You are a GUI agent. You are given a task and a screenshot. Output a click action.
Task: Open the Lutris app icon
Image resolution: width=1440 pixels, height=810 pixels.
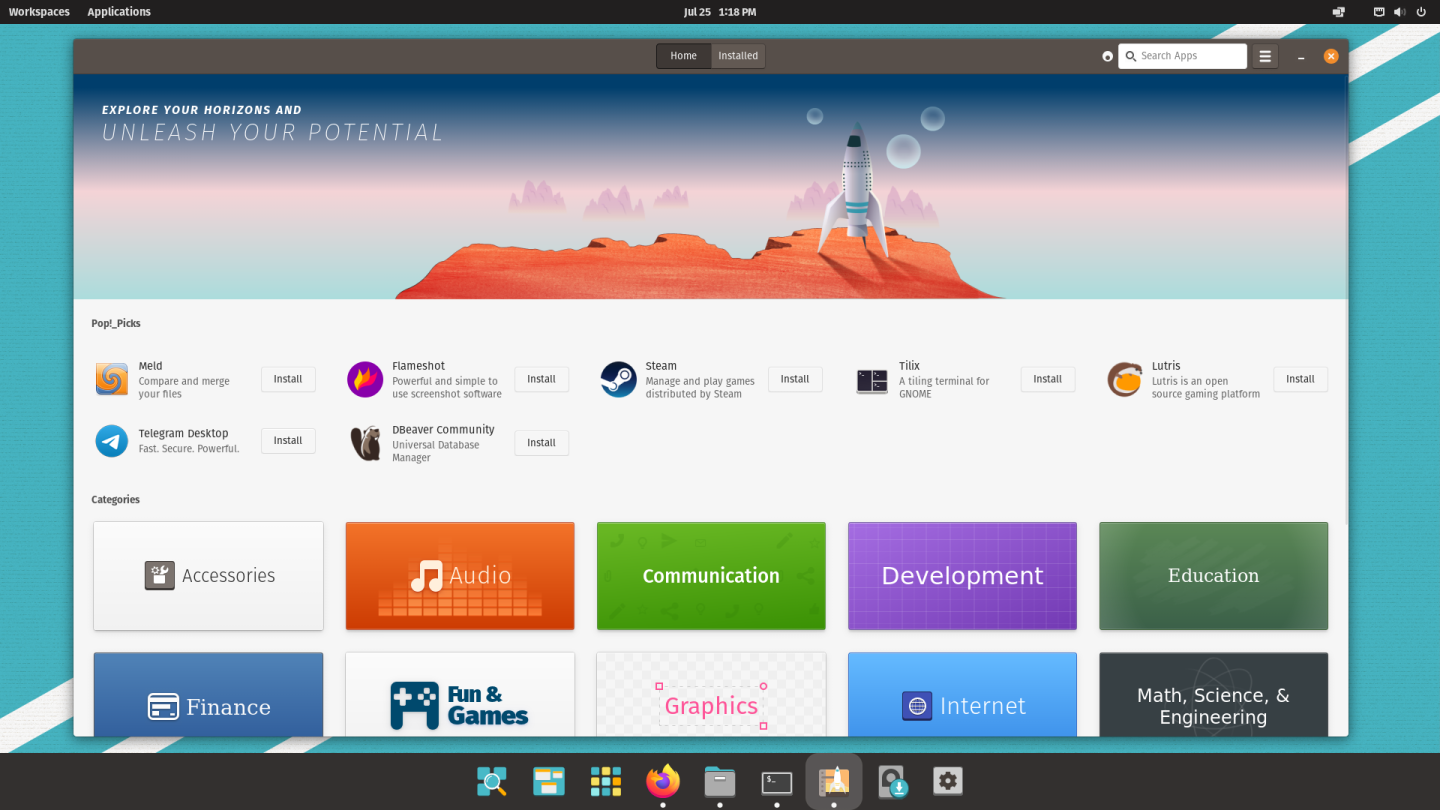coord(1124,380)
